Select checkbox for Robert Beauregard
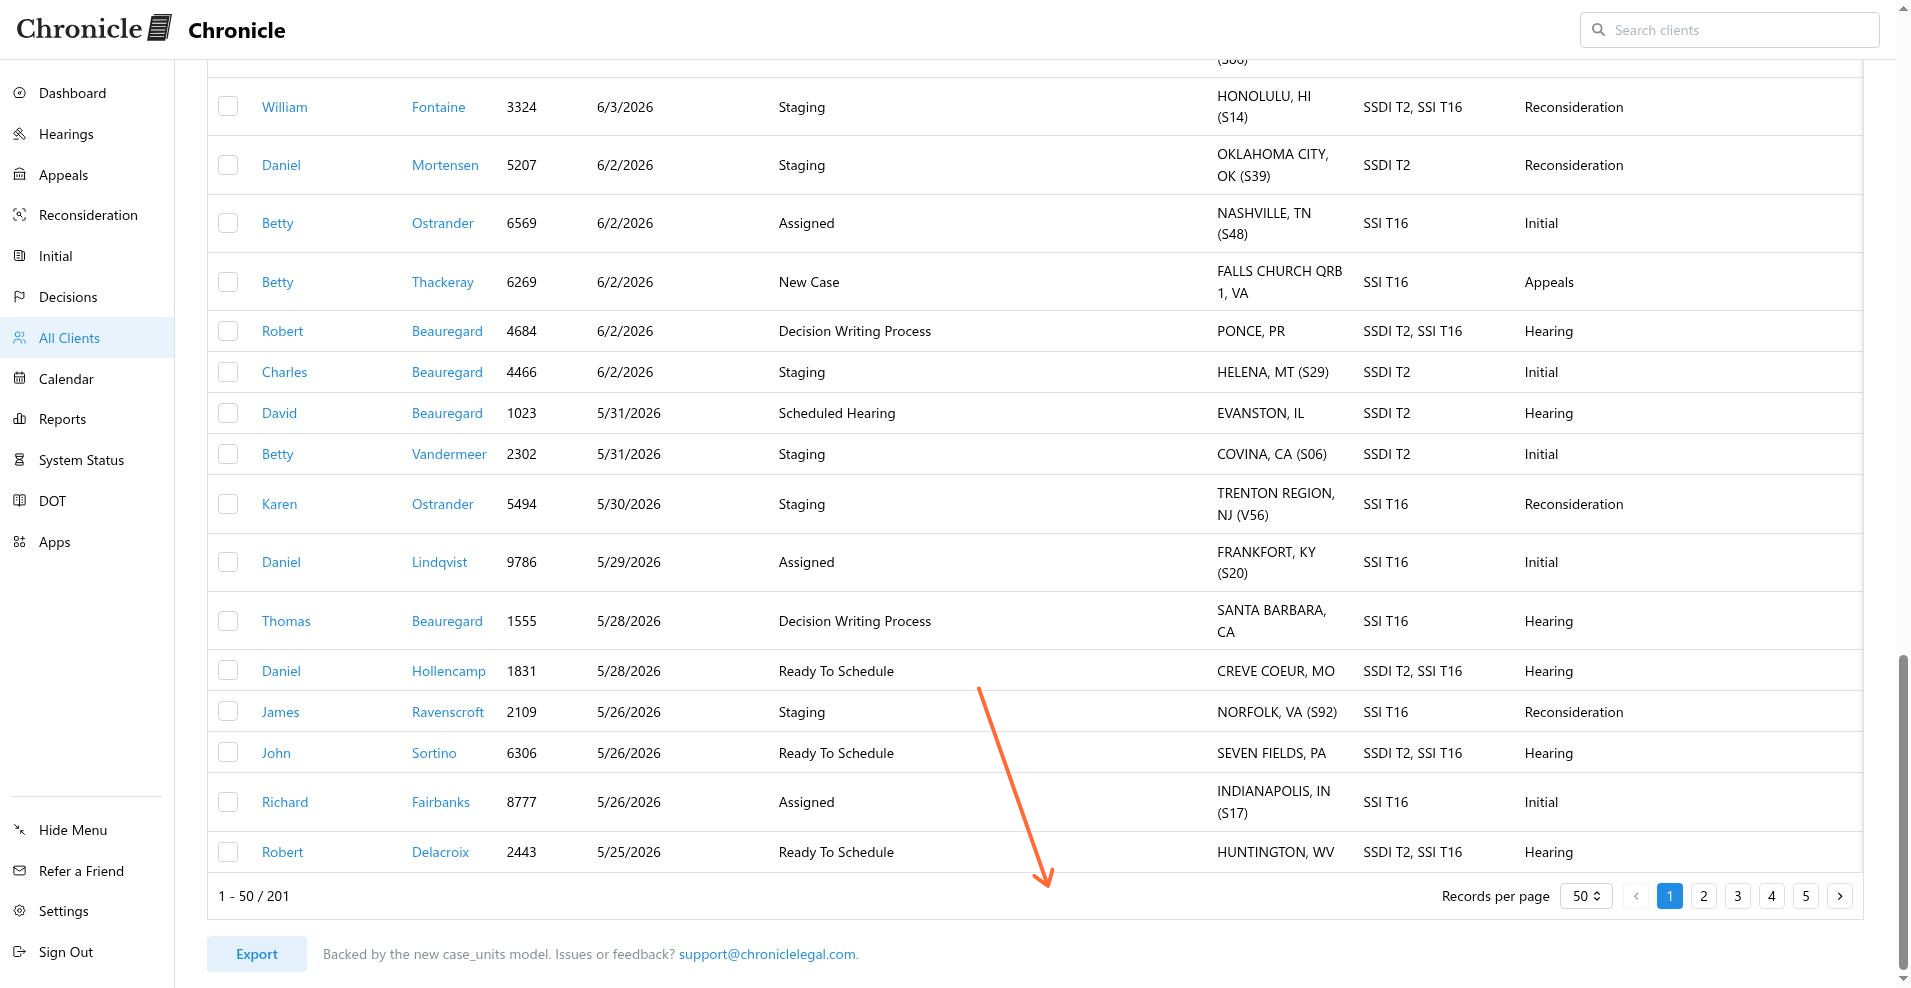Viewport: 1911px width, 988px height. click(228, 331)
